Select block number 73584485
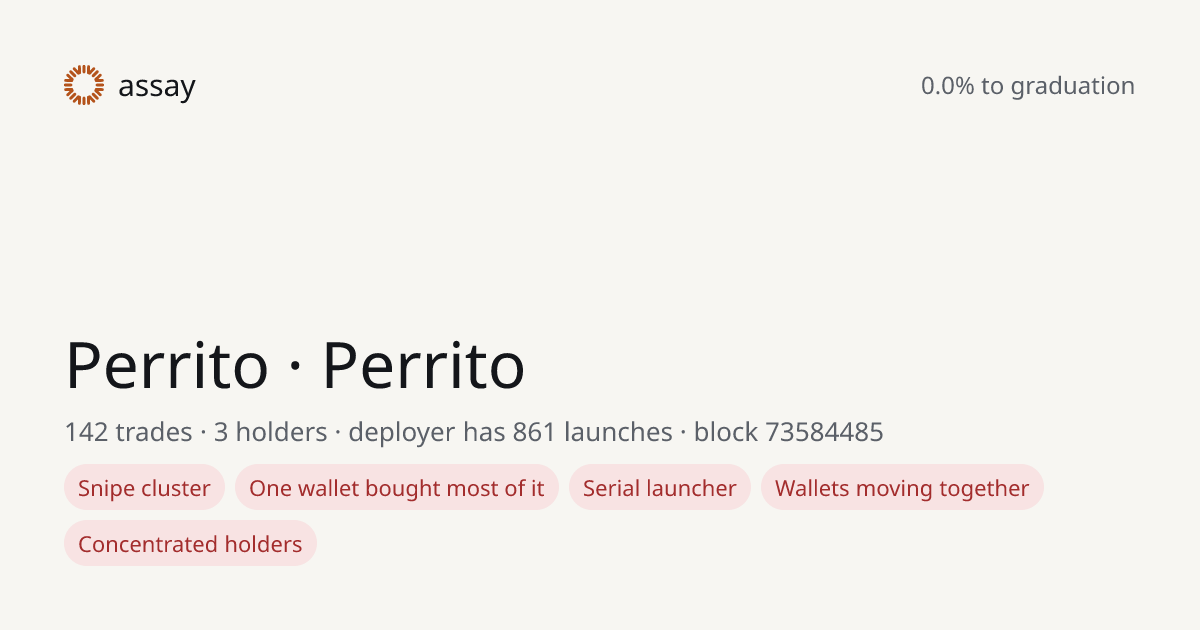The image size is (1200, 630). click(x=824, y=432)
